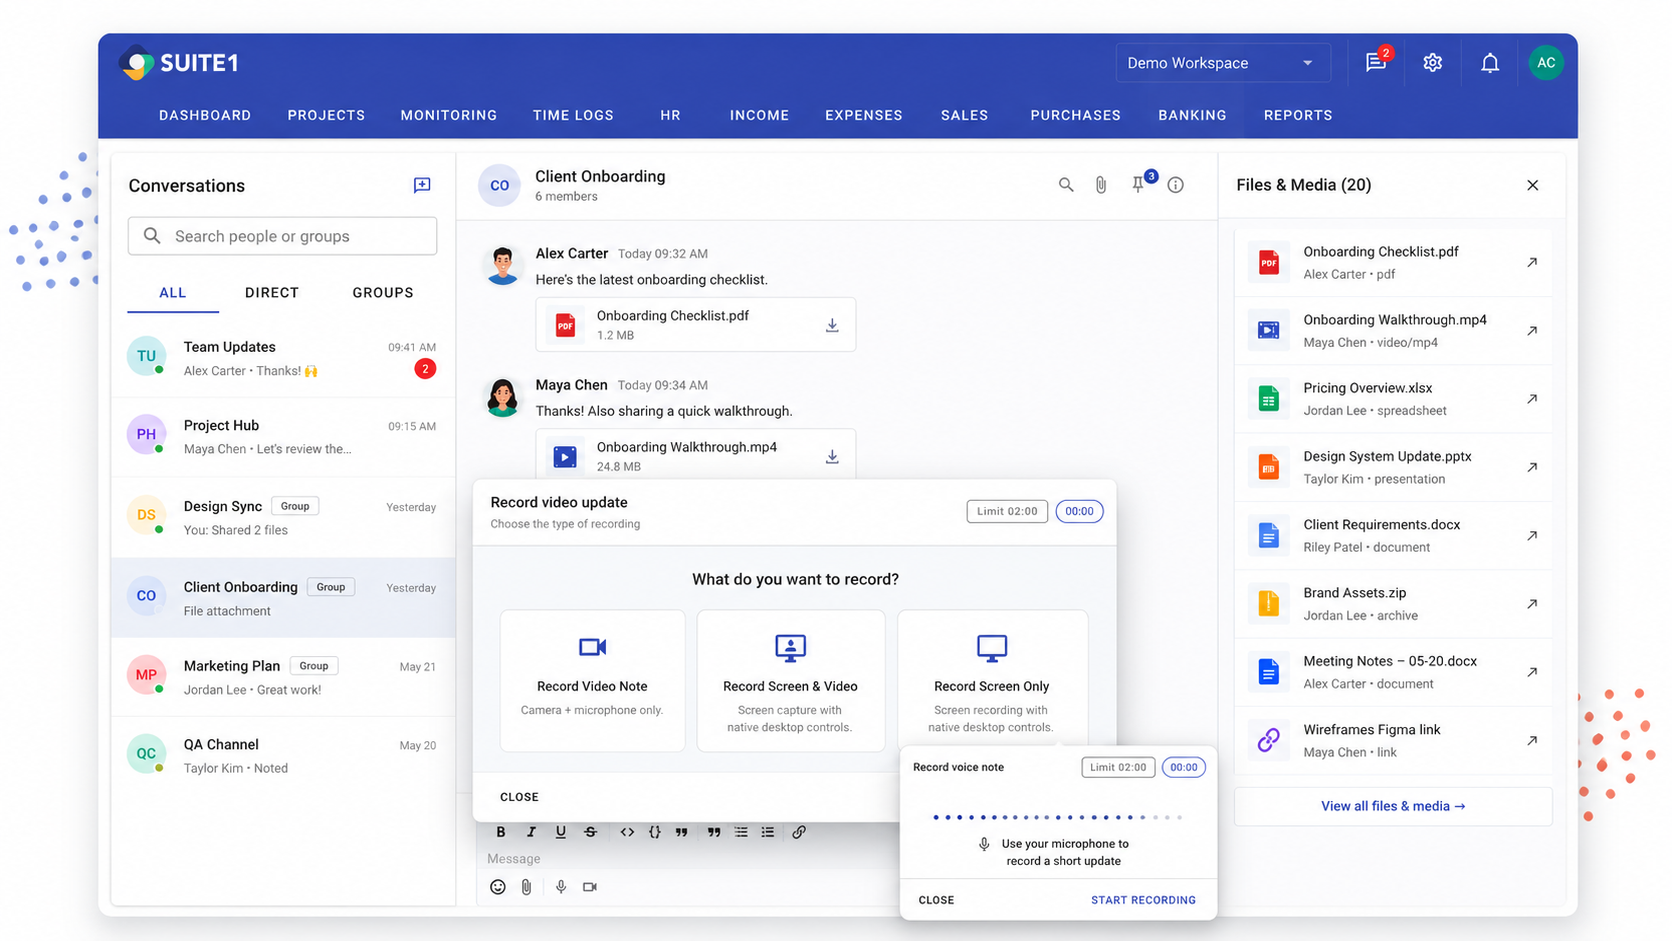This screenshot has width=1672, height=941.
Task: Download Onboarding Walkthrough.mp4 from the chat
Action: pos(832,456)
